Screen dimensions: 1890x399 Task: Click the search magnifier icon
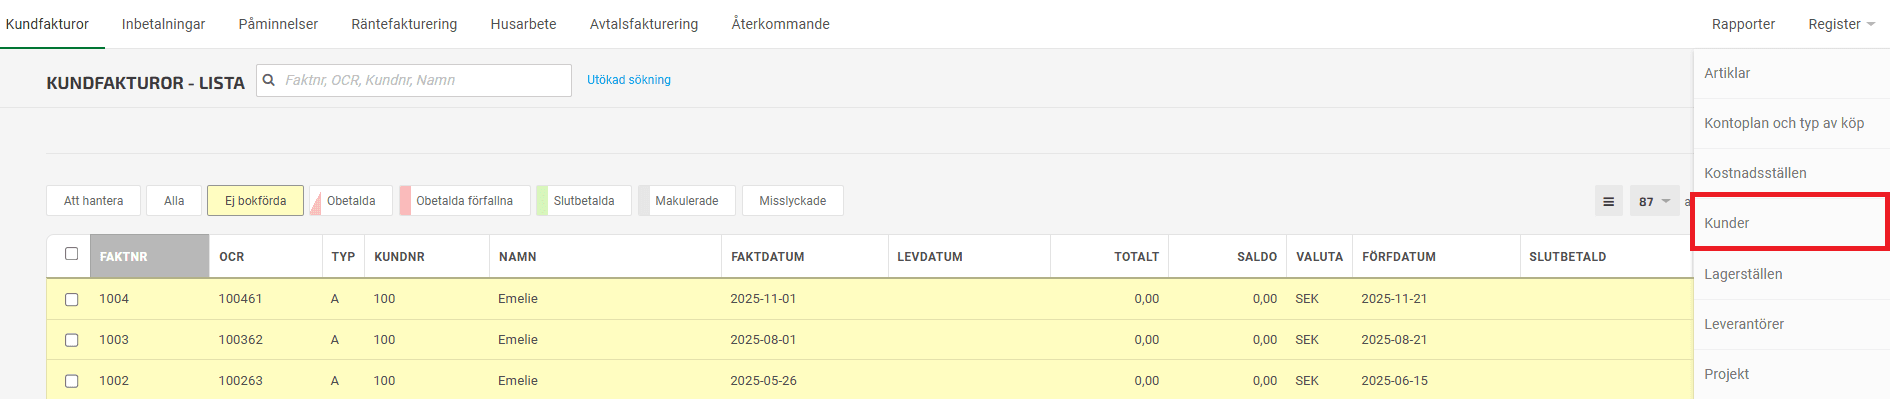[269, 80]
